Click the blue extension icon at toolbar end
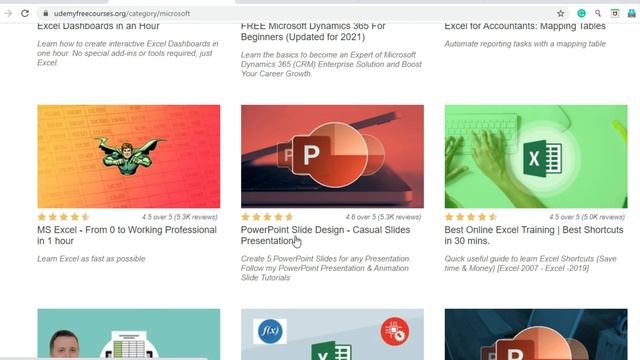 631,13
